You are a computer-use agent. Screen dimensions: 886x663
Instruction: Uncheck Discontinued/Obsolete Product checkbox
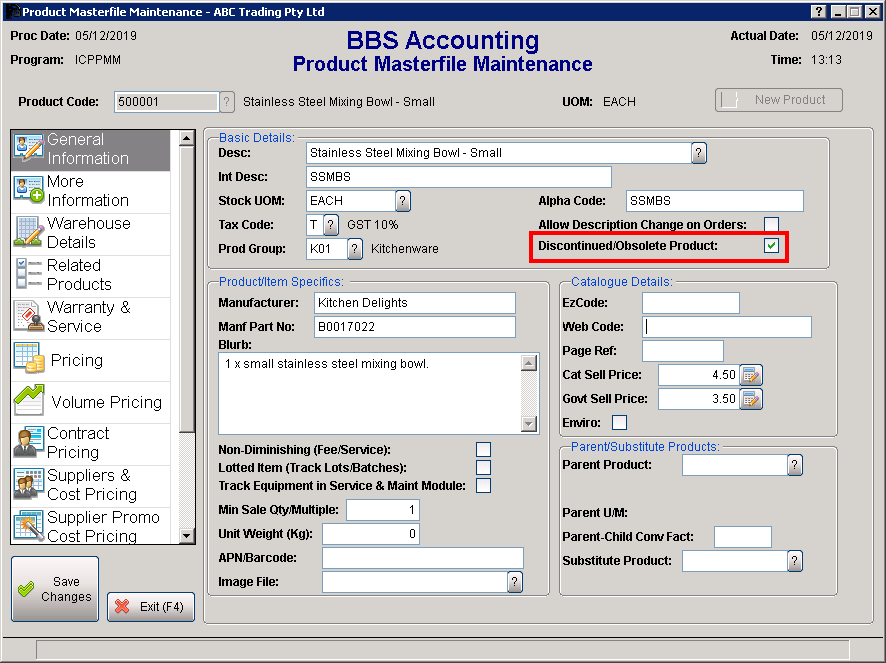[x=771, y=246]
